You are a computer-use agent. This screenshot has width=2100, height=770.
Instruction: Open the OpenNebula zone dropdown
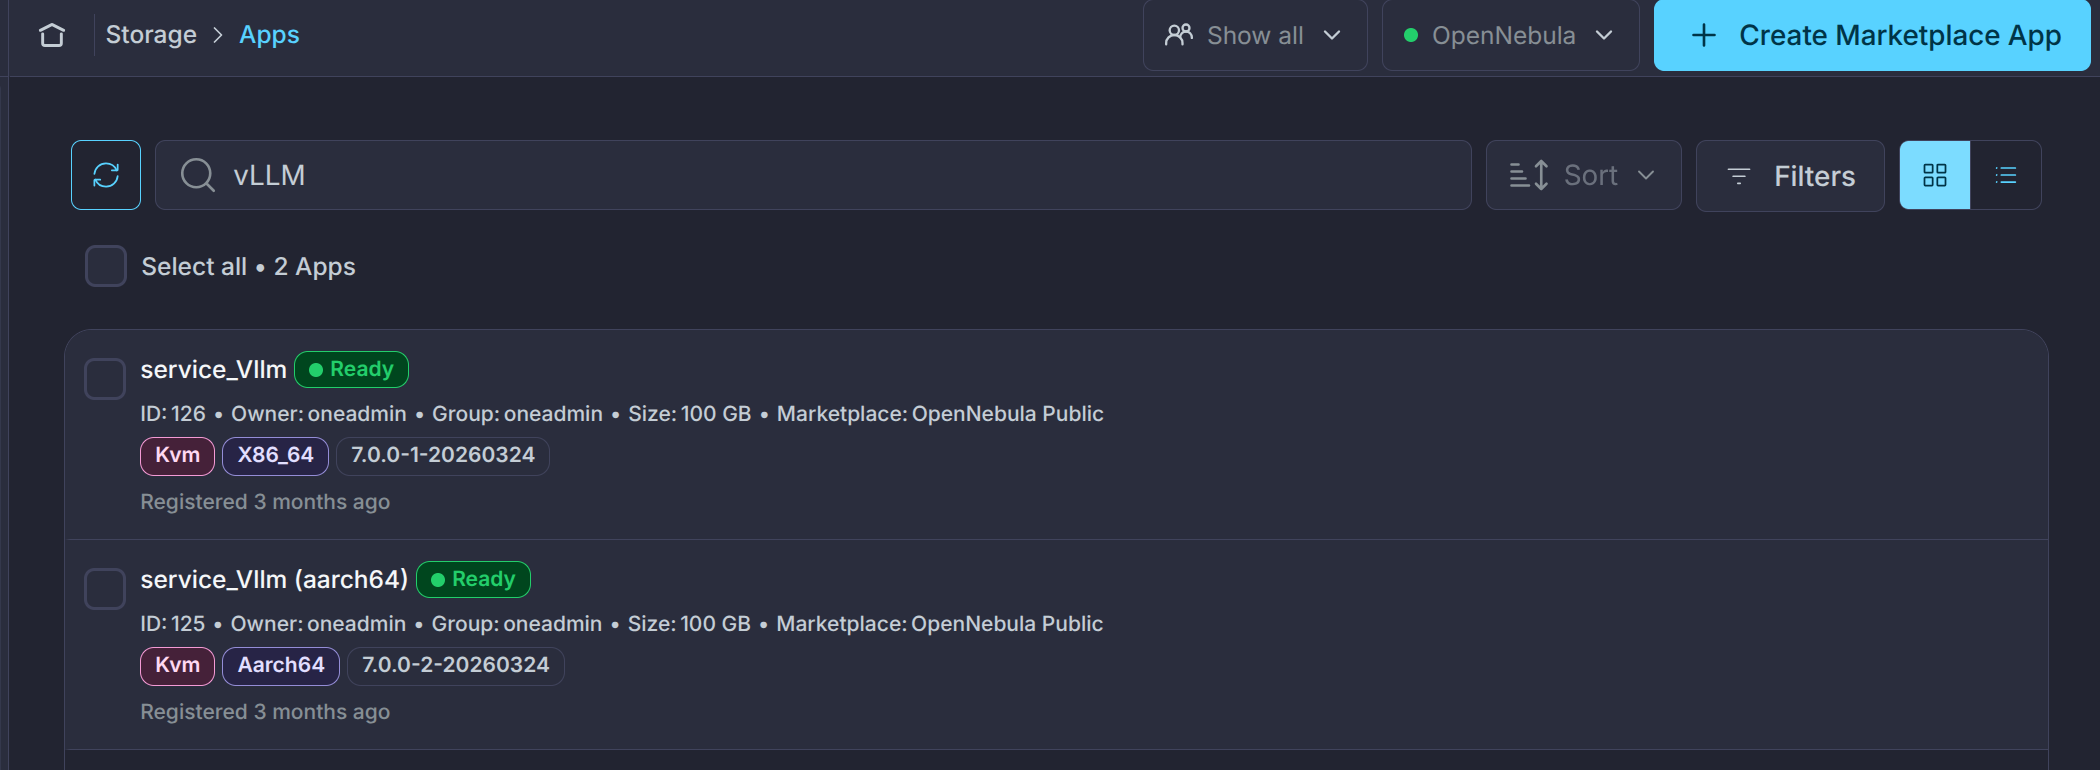(1510, 35)
